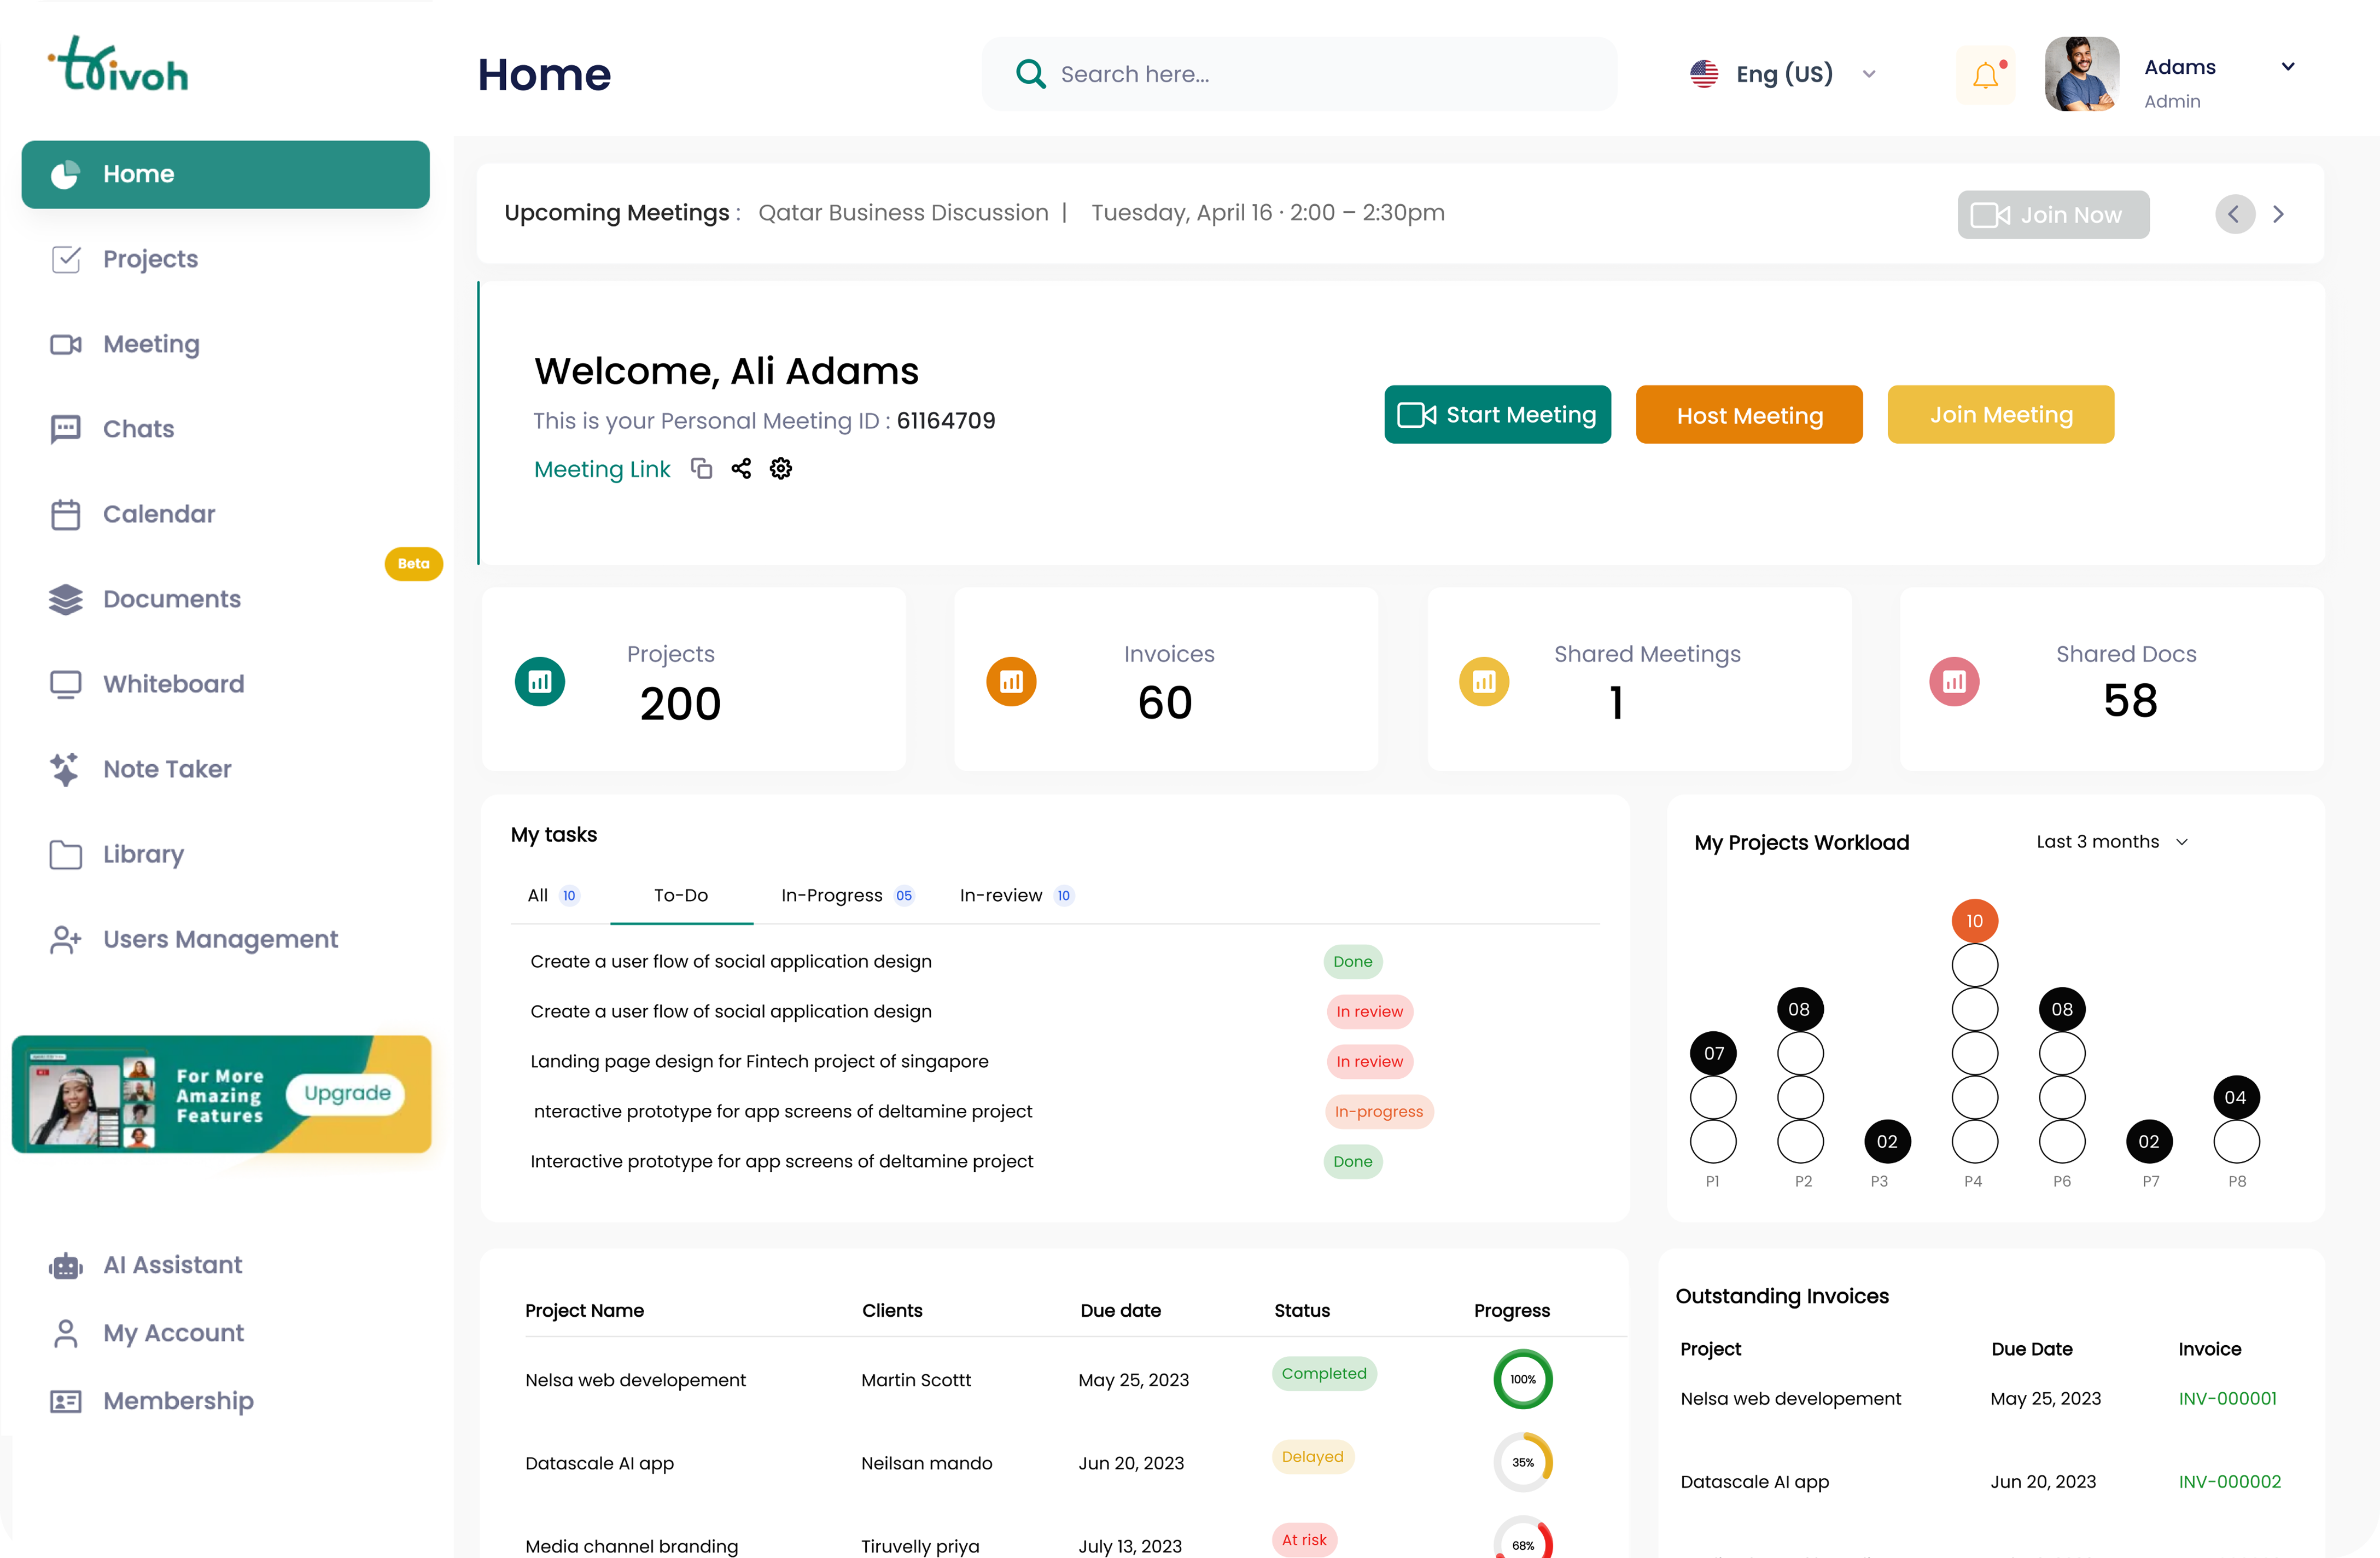Expand the Eng (US) language dropdown

point(1869,74)
